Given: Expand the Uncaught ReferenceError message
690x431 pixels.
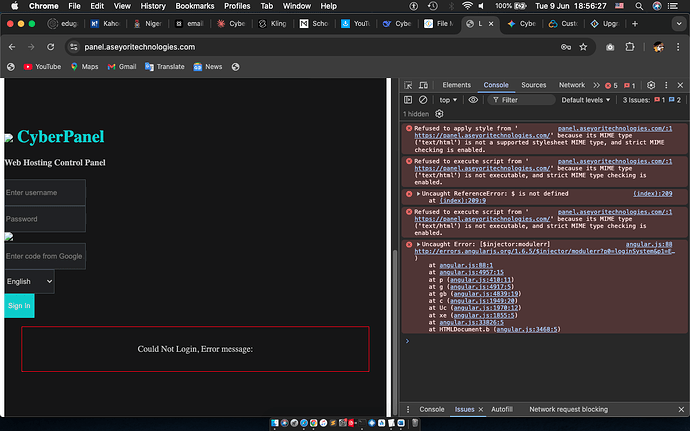Looking at the screenshot, I should pyautogui.click(x=418, y=194).
